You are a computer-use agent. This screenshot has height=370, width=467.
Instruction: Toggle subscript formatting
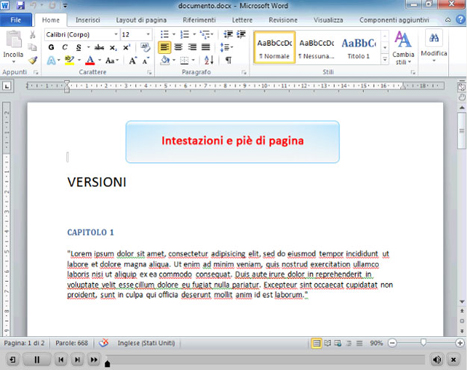113,47
